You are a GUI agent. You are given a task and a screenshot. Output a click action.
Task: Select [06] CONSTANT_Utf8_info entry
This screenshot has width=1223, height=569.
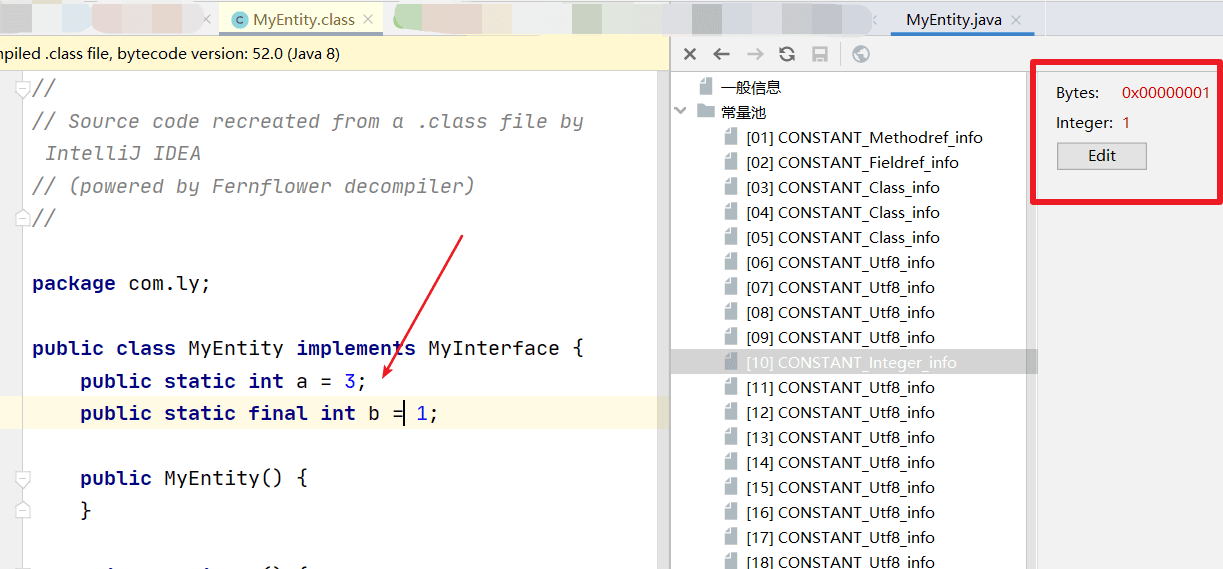coord(840,263)
